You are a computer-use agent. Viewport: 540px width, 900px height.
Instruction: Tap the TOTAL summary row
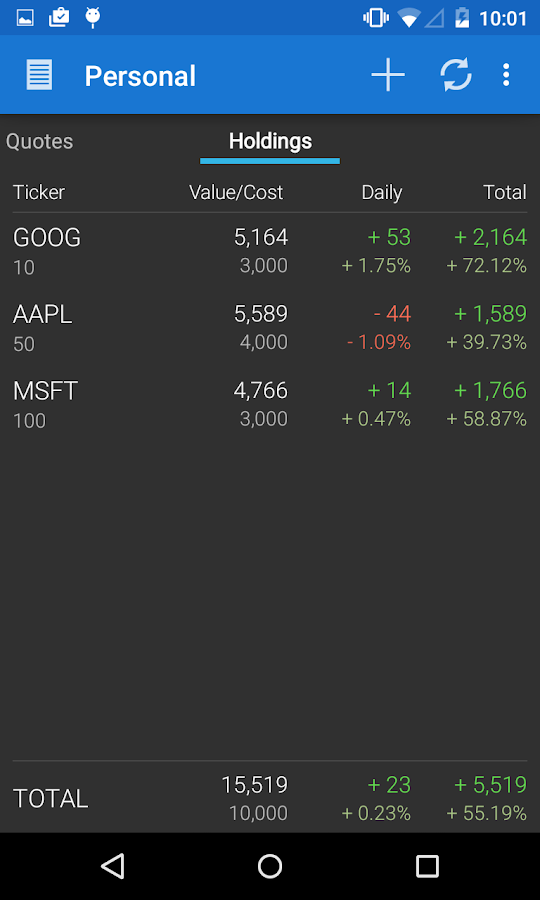270,798
